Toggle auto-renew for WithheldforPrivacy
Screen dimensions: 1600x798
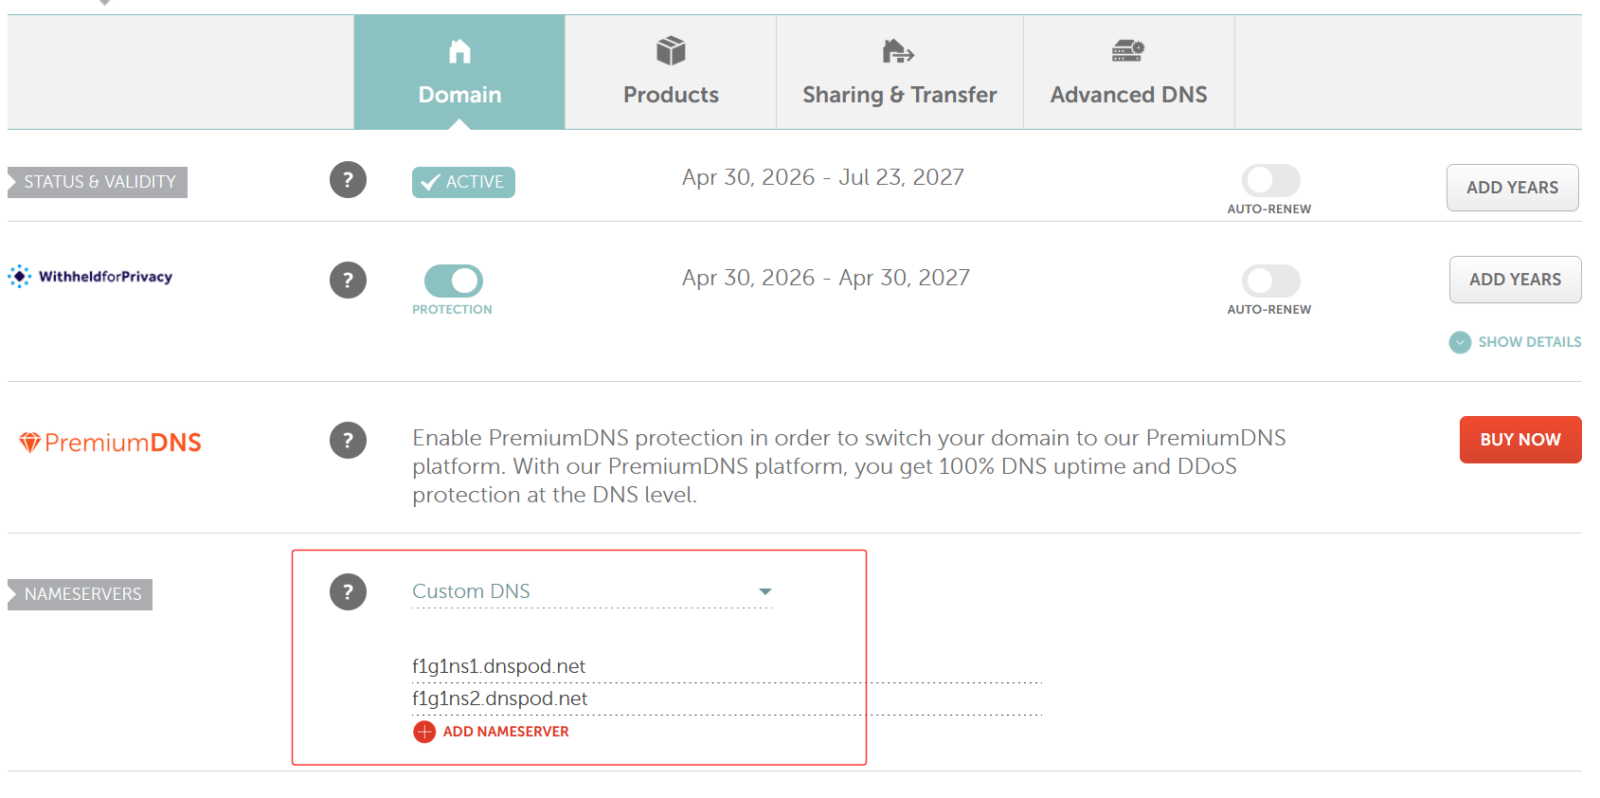[x=1271, y=280]
